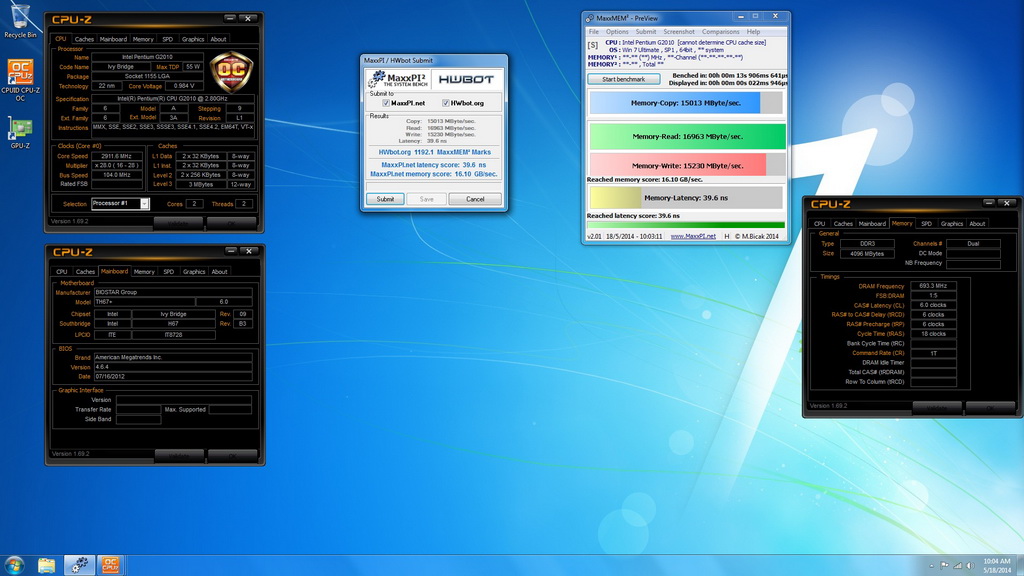Click the Memory-Write result bar
The width and height of the screenshot is (1024, 576).
pyautogui.click(x=687, y=165)
